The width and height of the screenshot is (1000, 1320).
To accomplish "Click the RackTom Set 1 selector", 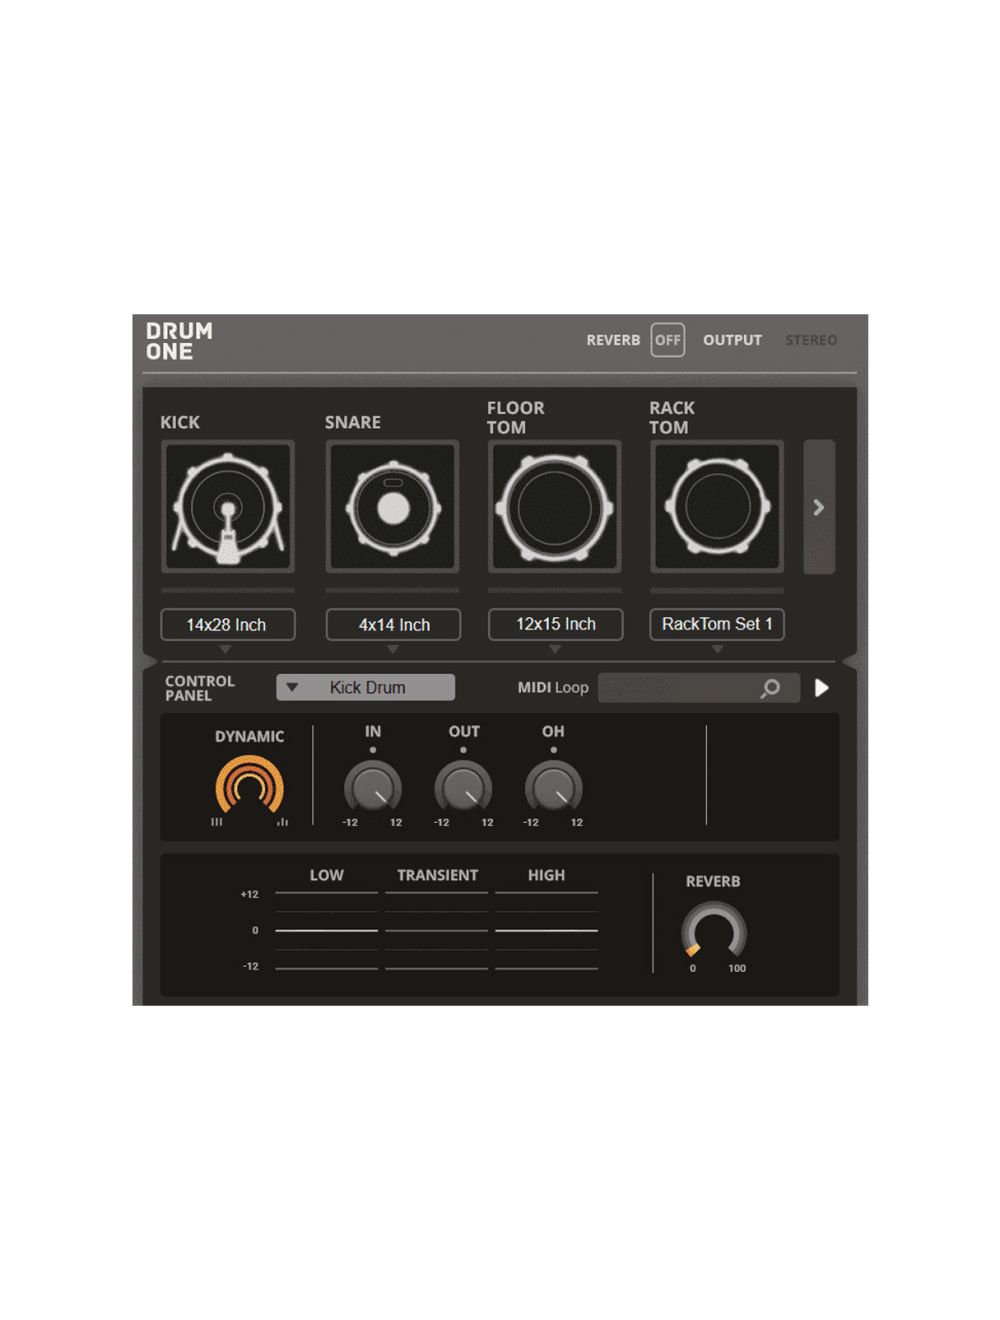I will tap(716, 624).
